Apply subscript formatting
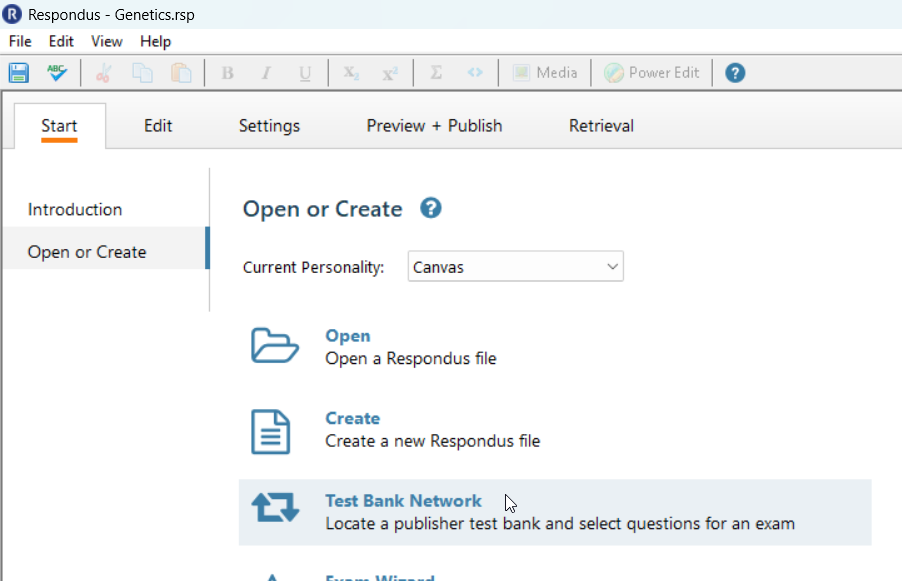 350,72
